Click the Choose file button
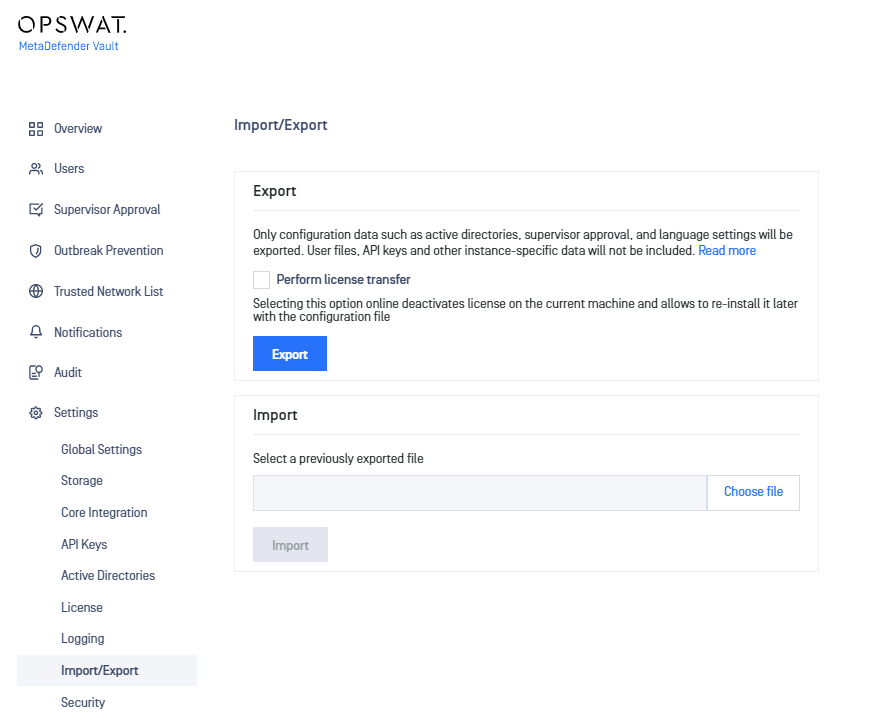Viewport: 889px width, 723px height. tap(753, 492)
